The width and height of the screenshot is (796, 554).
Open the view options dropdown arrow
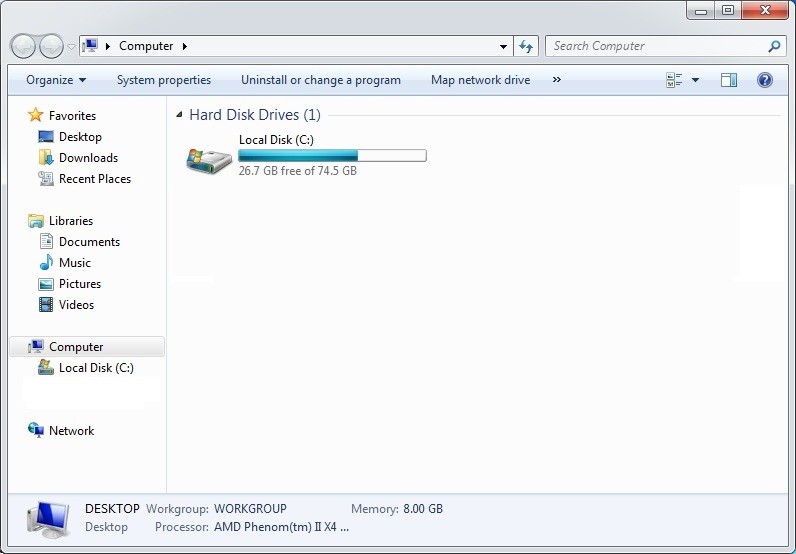695,80
